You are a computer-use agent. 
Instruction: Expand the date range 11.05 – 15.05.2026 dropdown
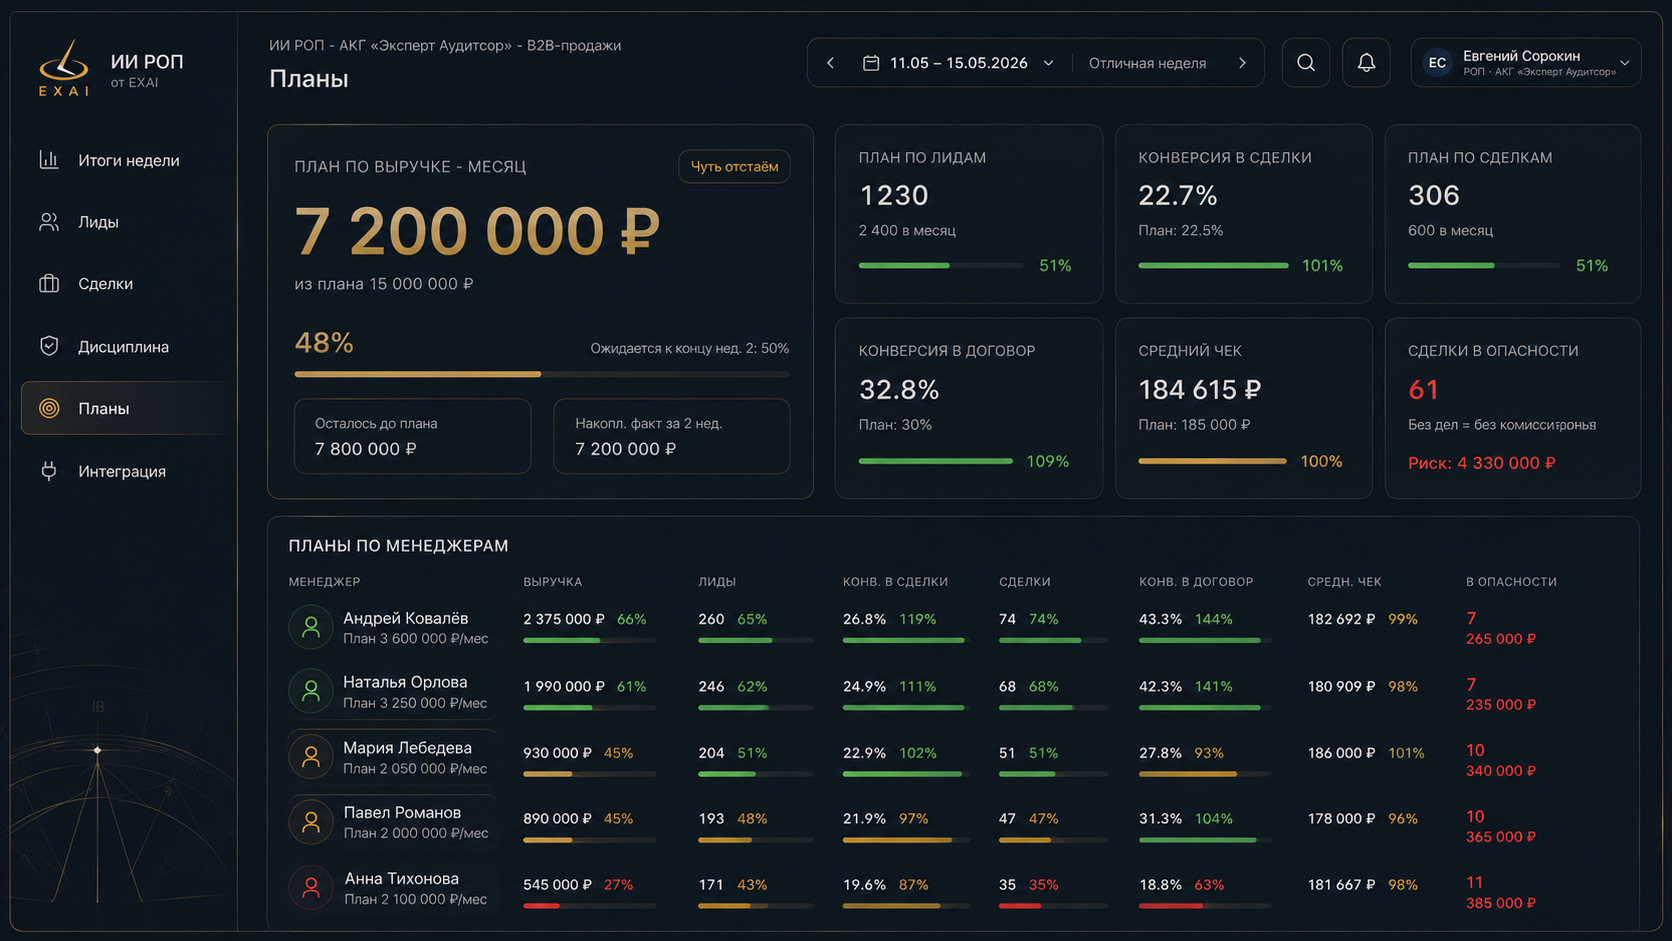point(958,63)
